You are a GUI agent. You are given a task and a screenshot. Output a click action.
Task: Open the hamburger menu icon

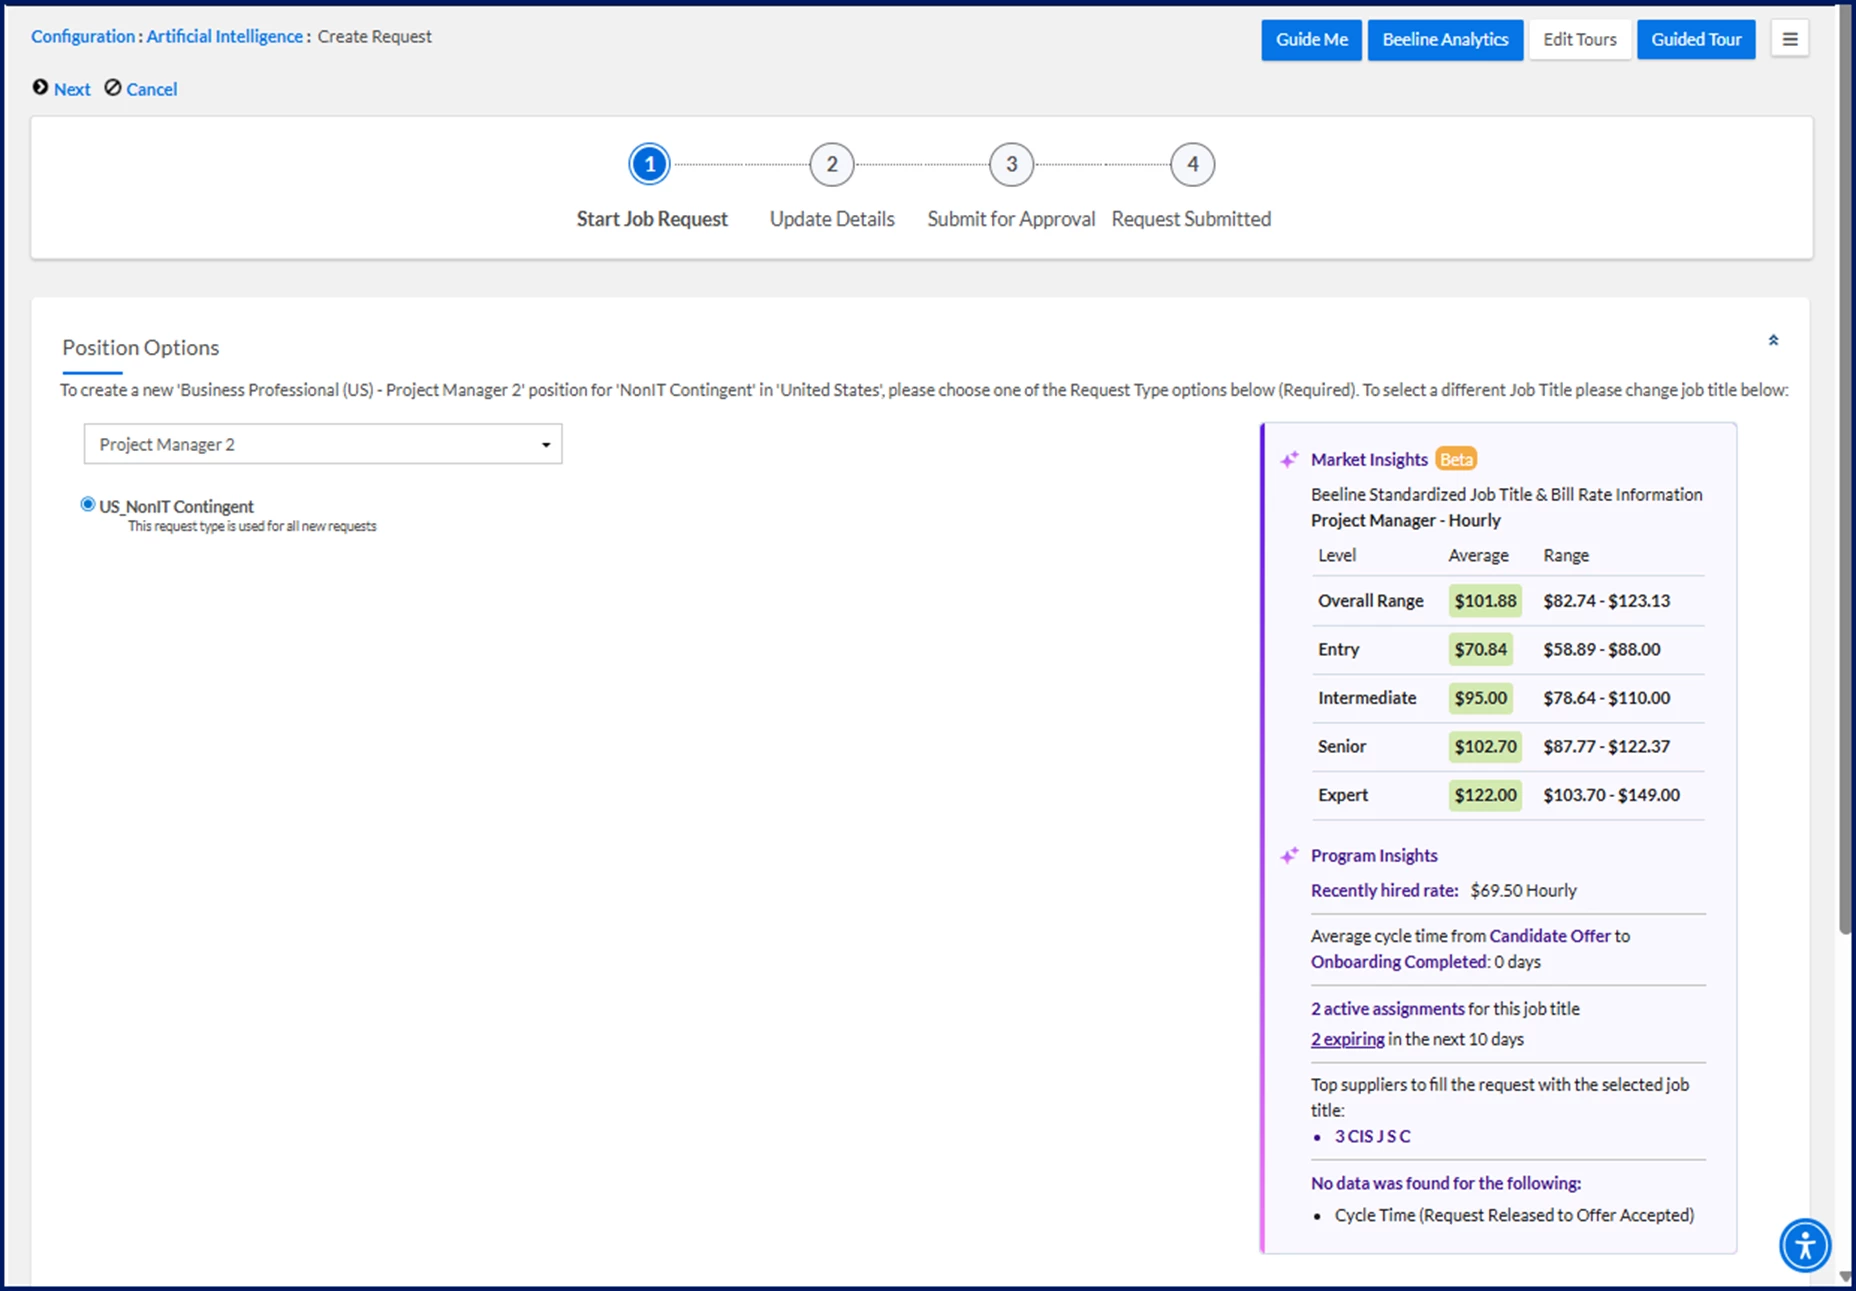(1790, 39)
